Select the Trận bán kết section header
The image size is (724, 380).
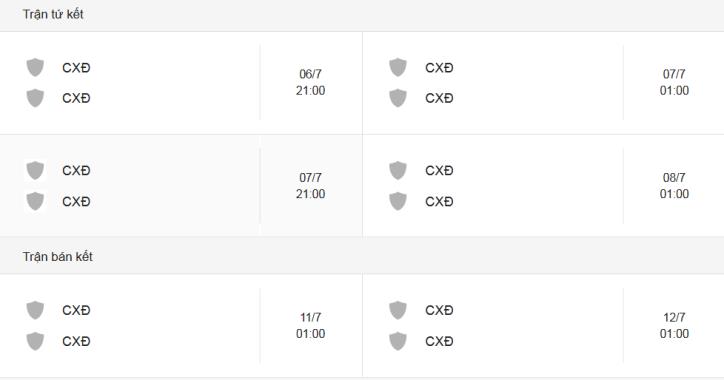tap(58, 257)
